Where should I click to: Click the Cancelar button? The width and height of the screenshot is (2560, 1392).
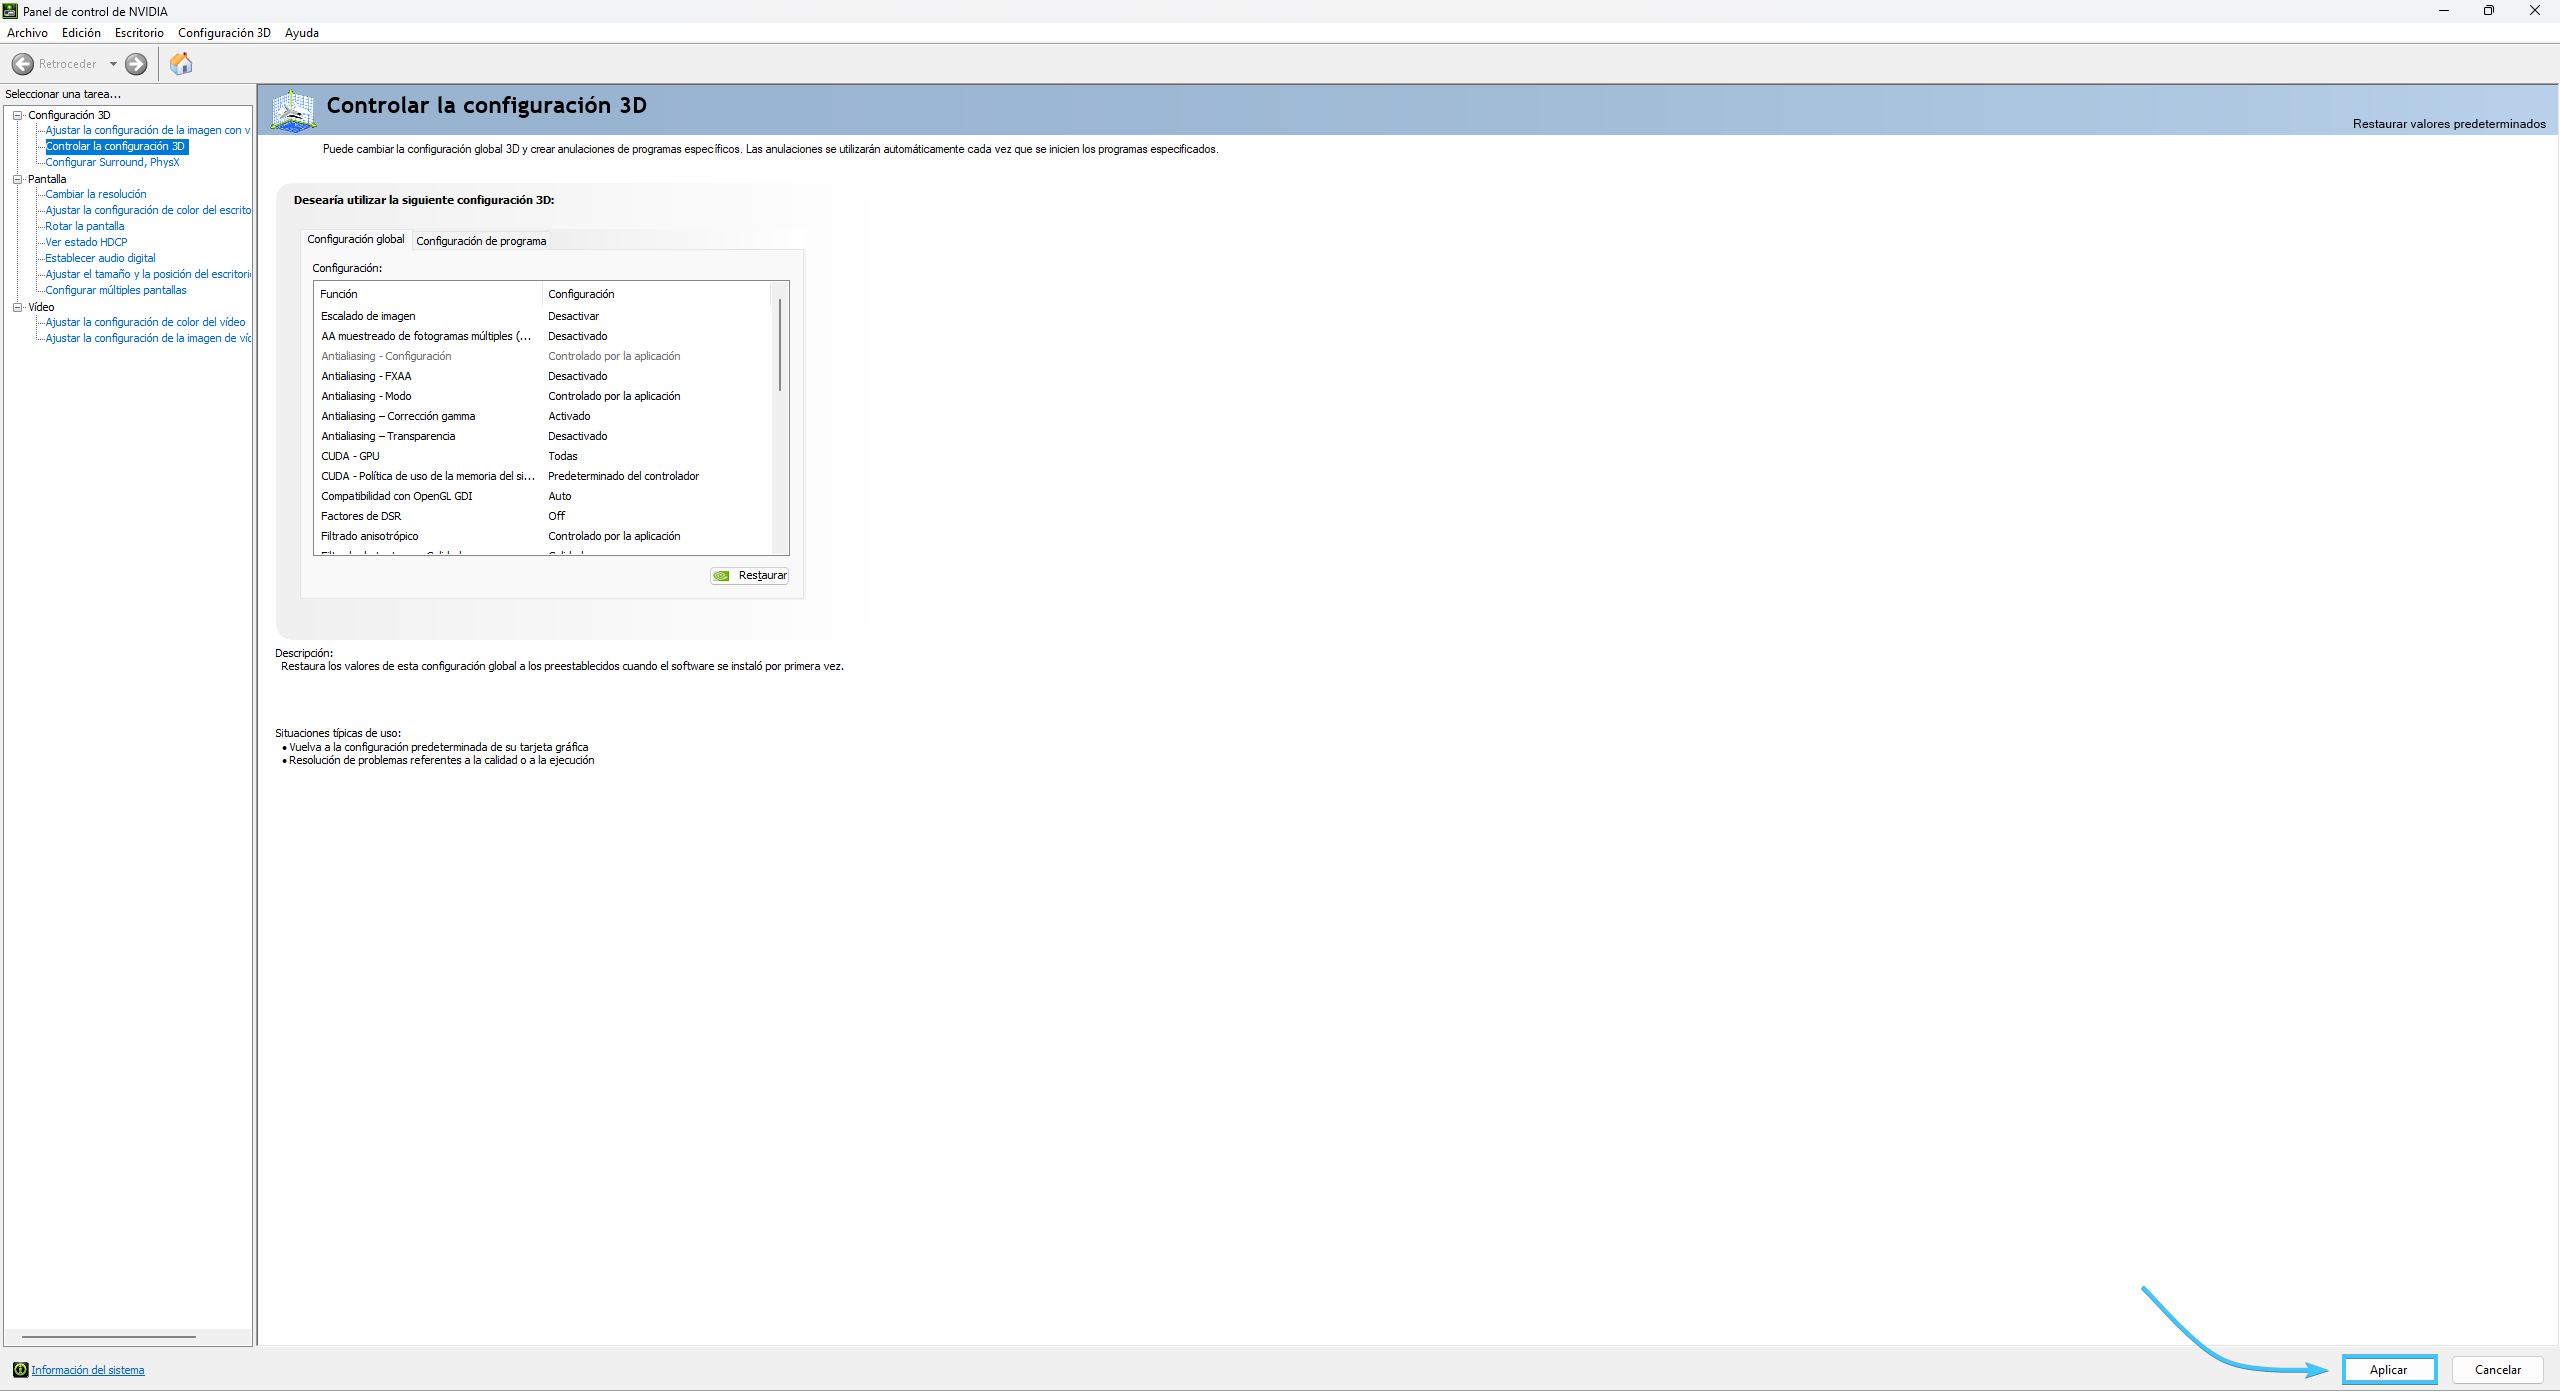click(x=2498, y=1370)
